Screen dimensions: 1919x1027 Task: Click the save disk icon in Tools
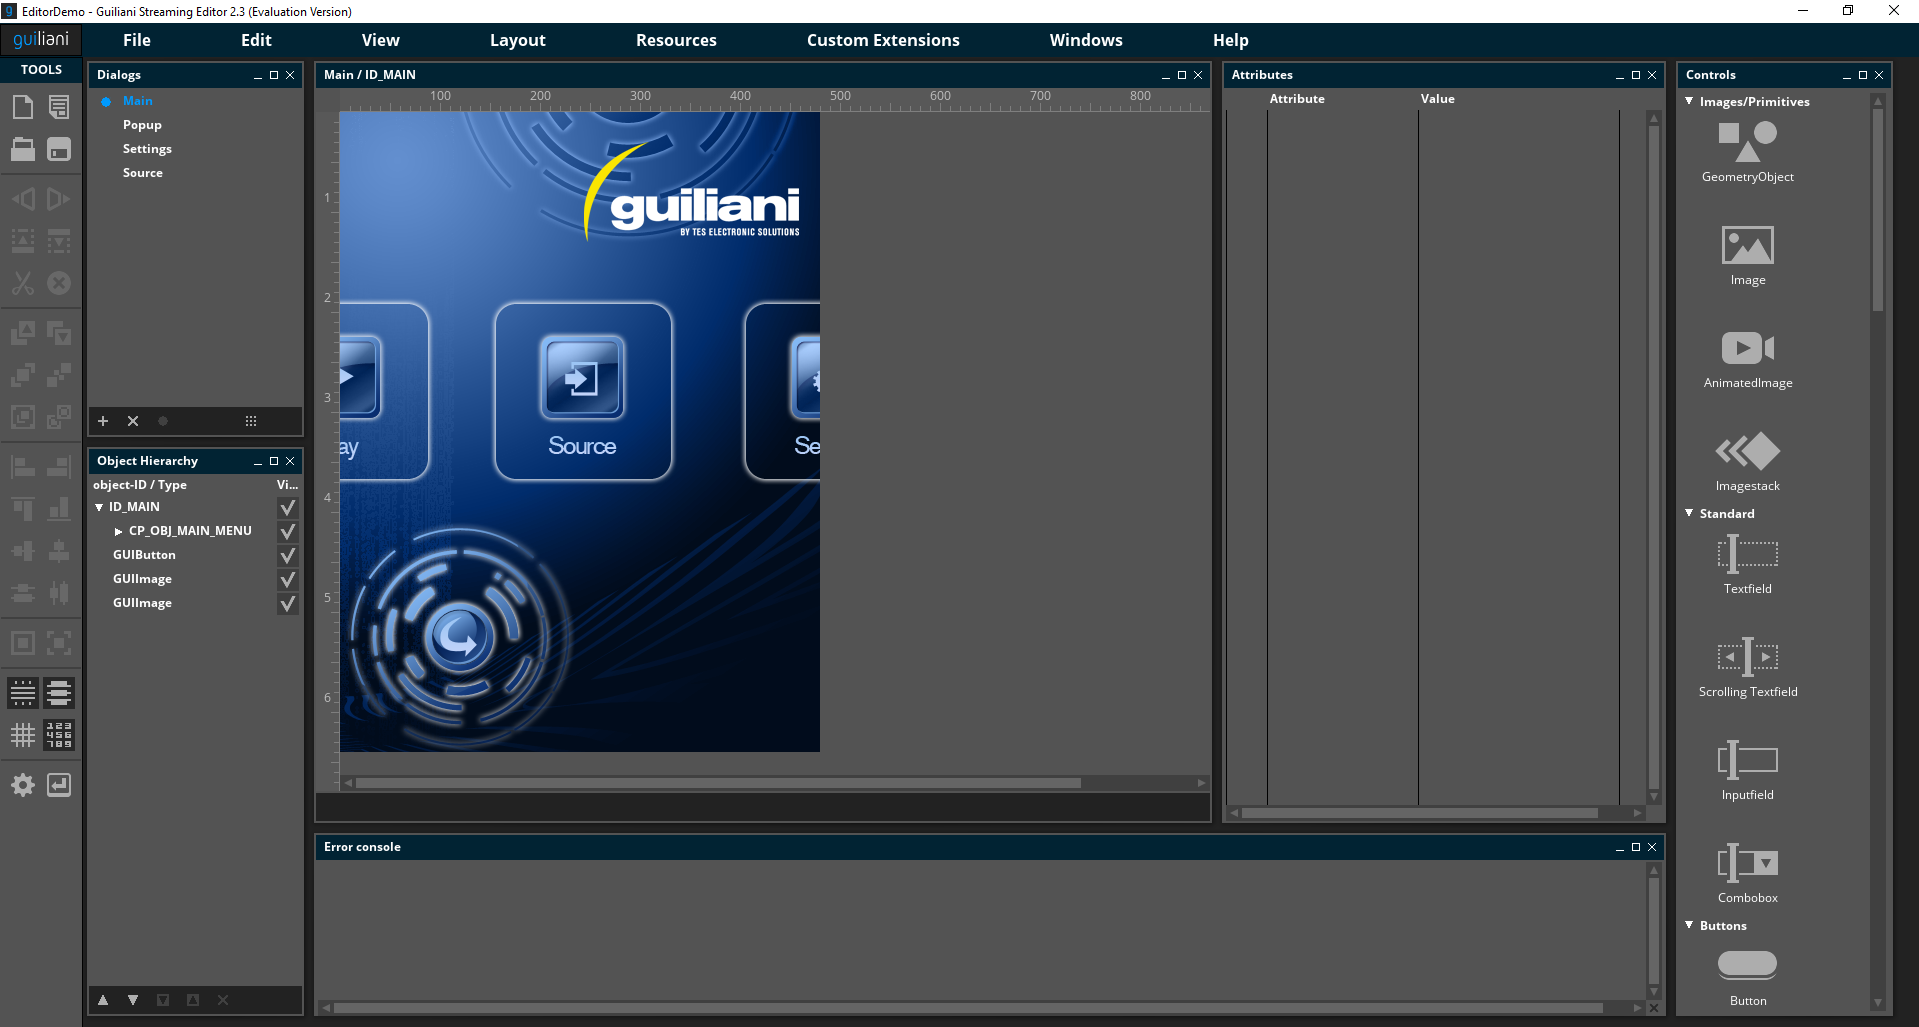click(59, 149)
